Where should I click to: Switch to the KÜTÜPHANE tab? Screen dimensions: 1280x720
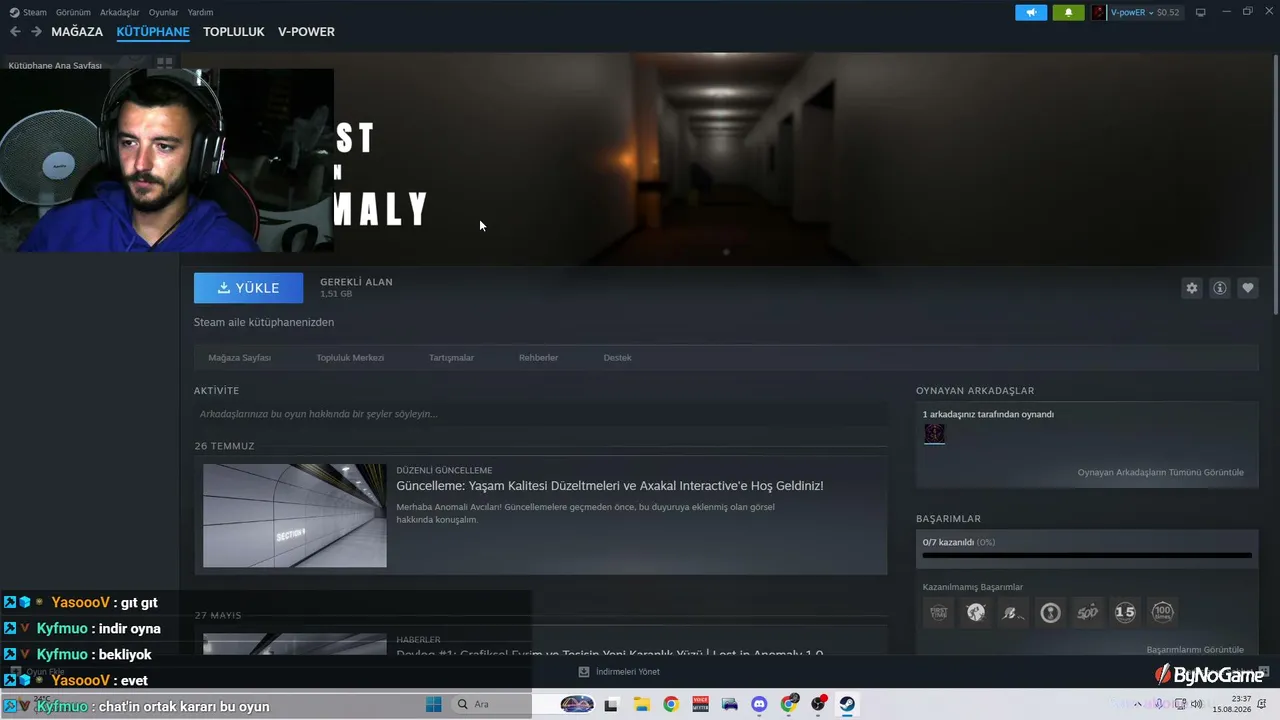pos(153,32)
